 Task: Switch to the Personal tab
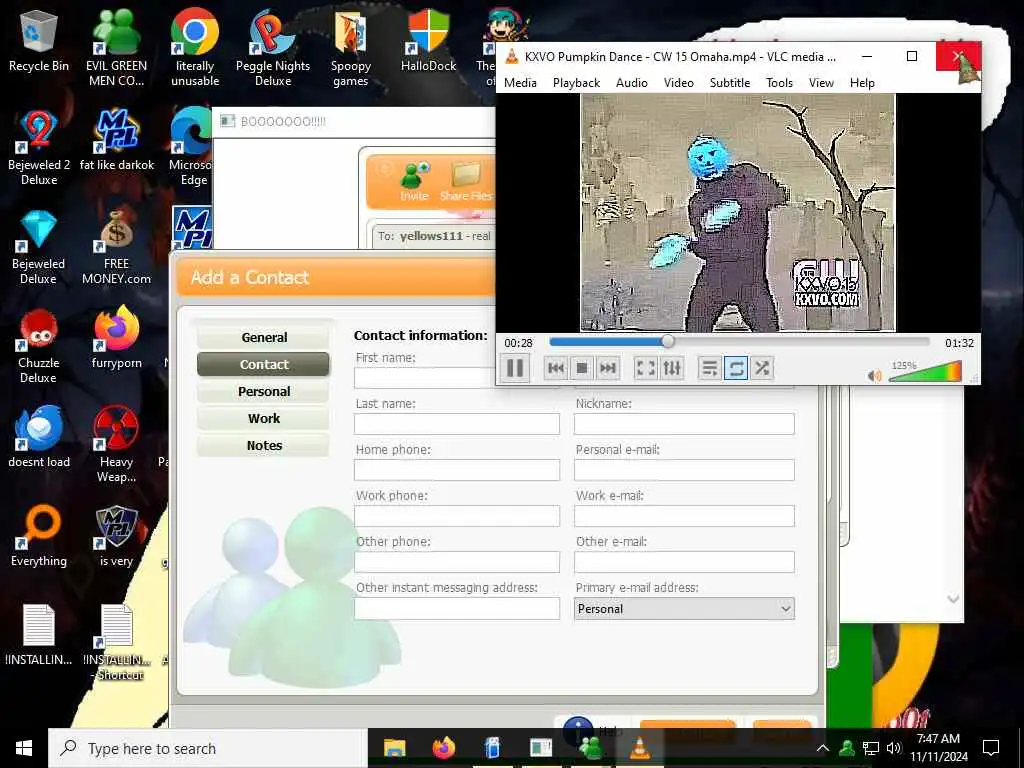pyautogui.click(x=264, y=391)
